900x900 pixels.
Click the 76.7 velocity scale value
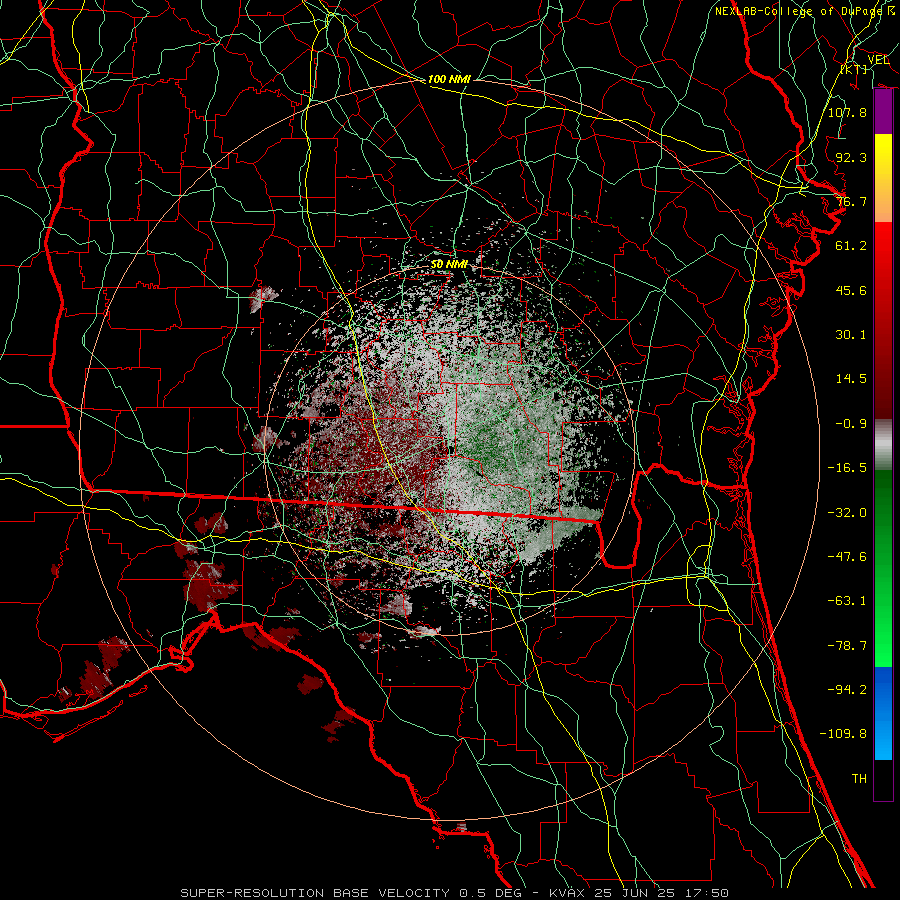pyautogui.click(x=851, y=201)
